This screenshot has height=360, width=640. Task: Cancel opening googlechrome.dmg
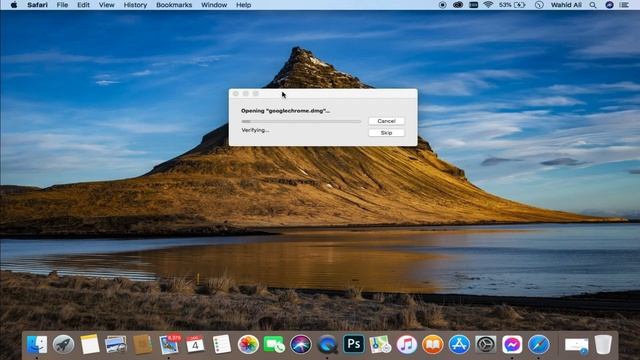[x=386, y=121]
